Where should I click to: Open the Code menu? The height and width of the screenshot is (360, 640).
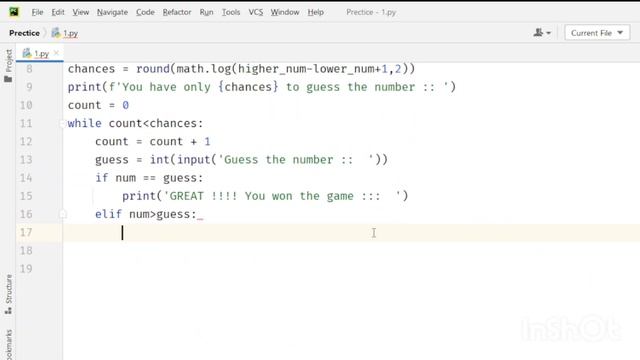click(145, 12)
